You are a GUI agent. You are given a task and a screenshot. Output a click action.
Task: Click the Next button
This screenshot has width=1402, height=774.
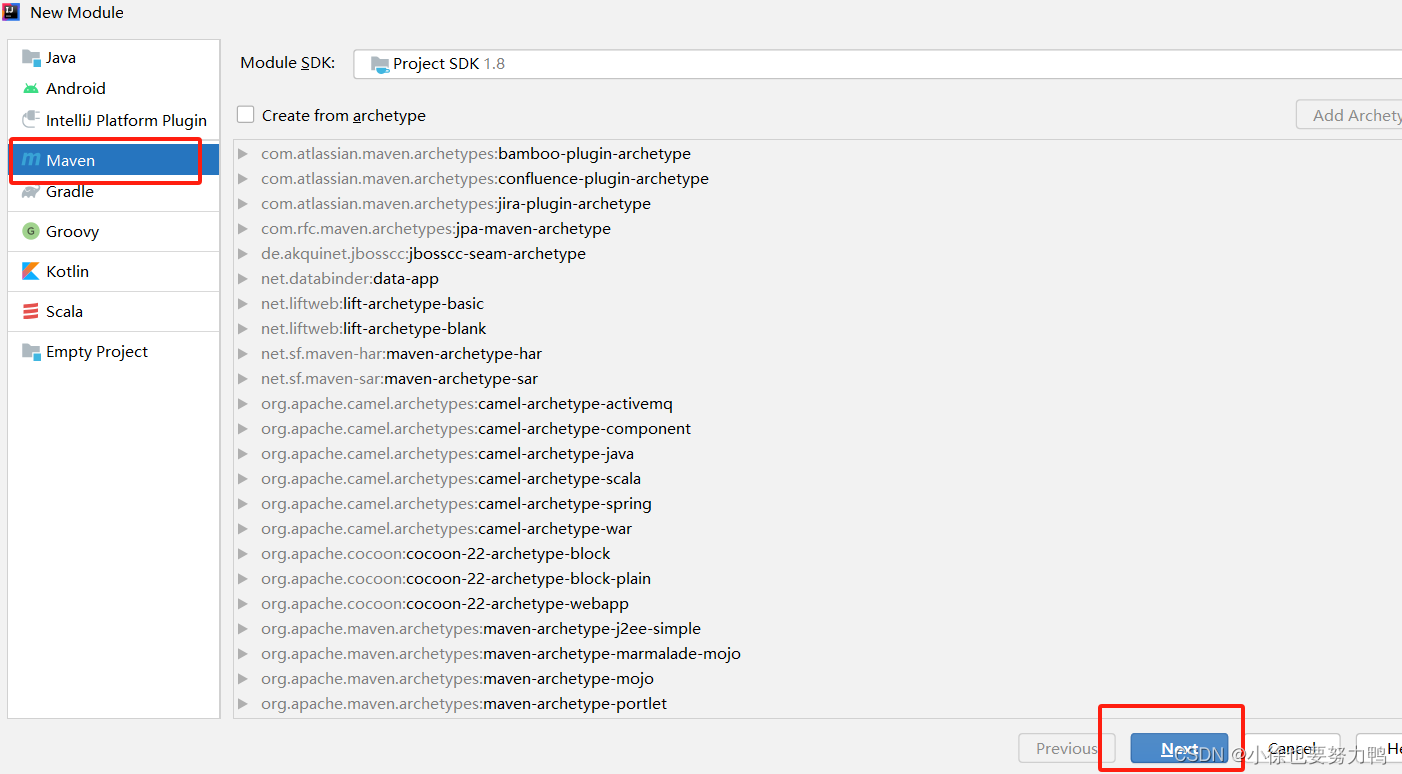coord(1179,748)
